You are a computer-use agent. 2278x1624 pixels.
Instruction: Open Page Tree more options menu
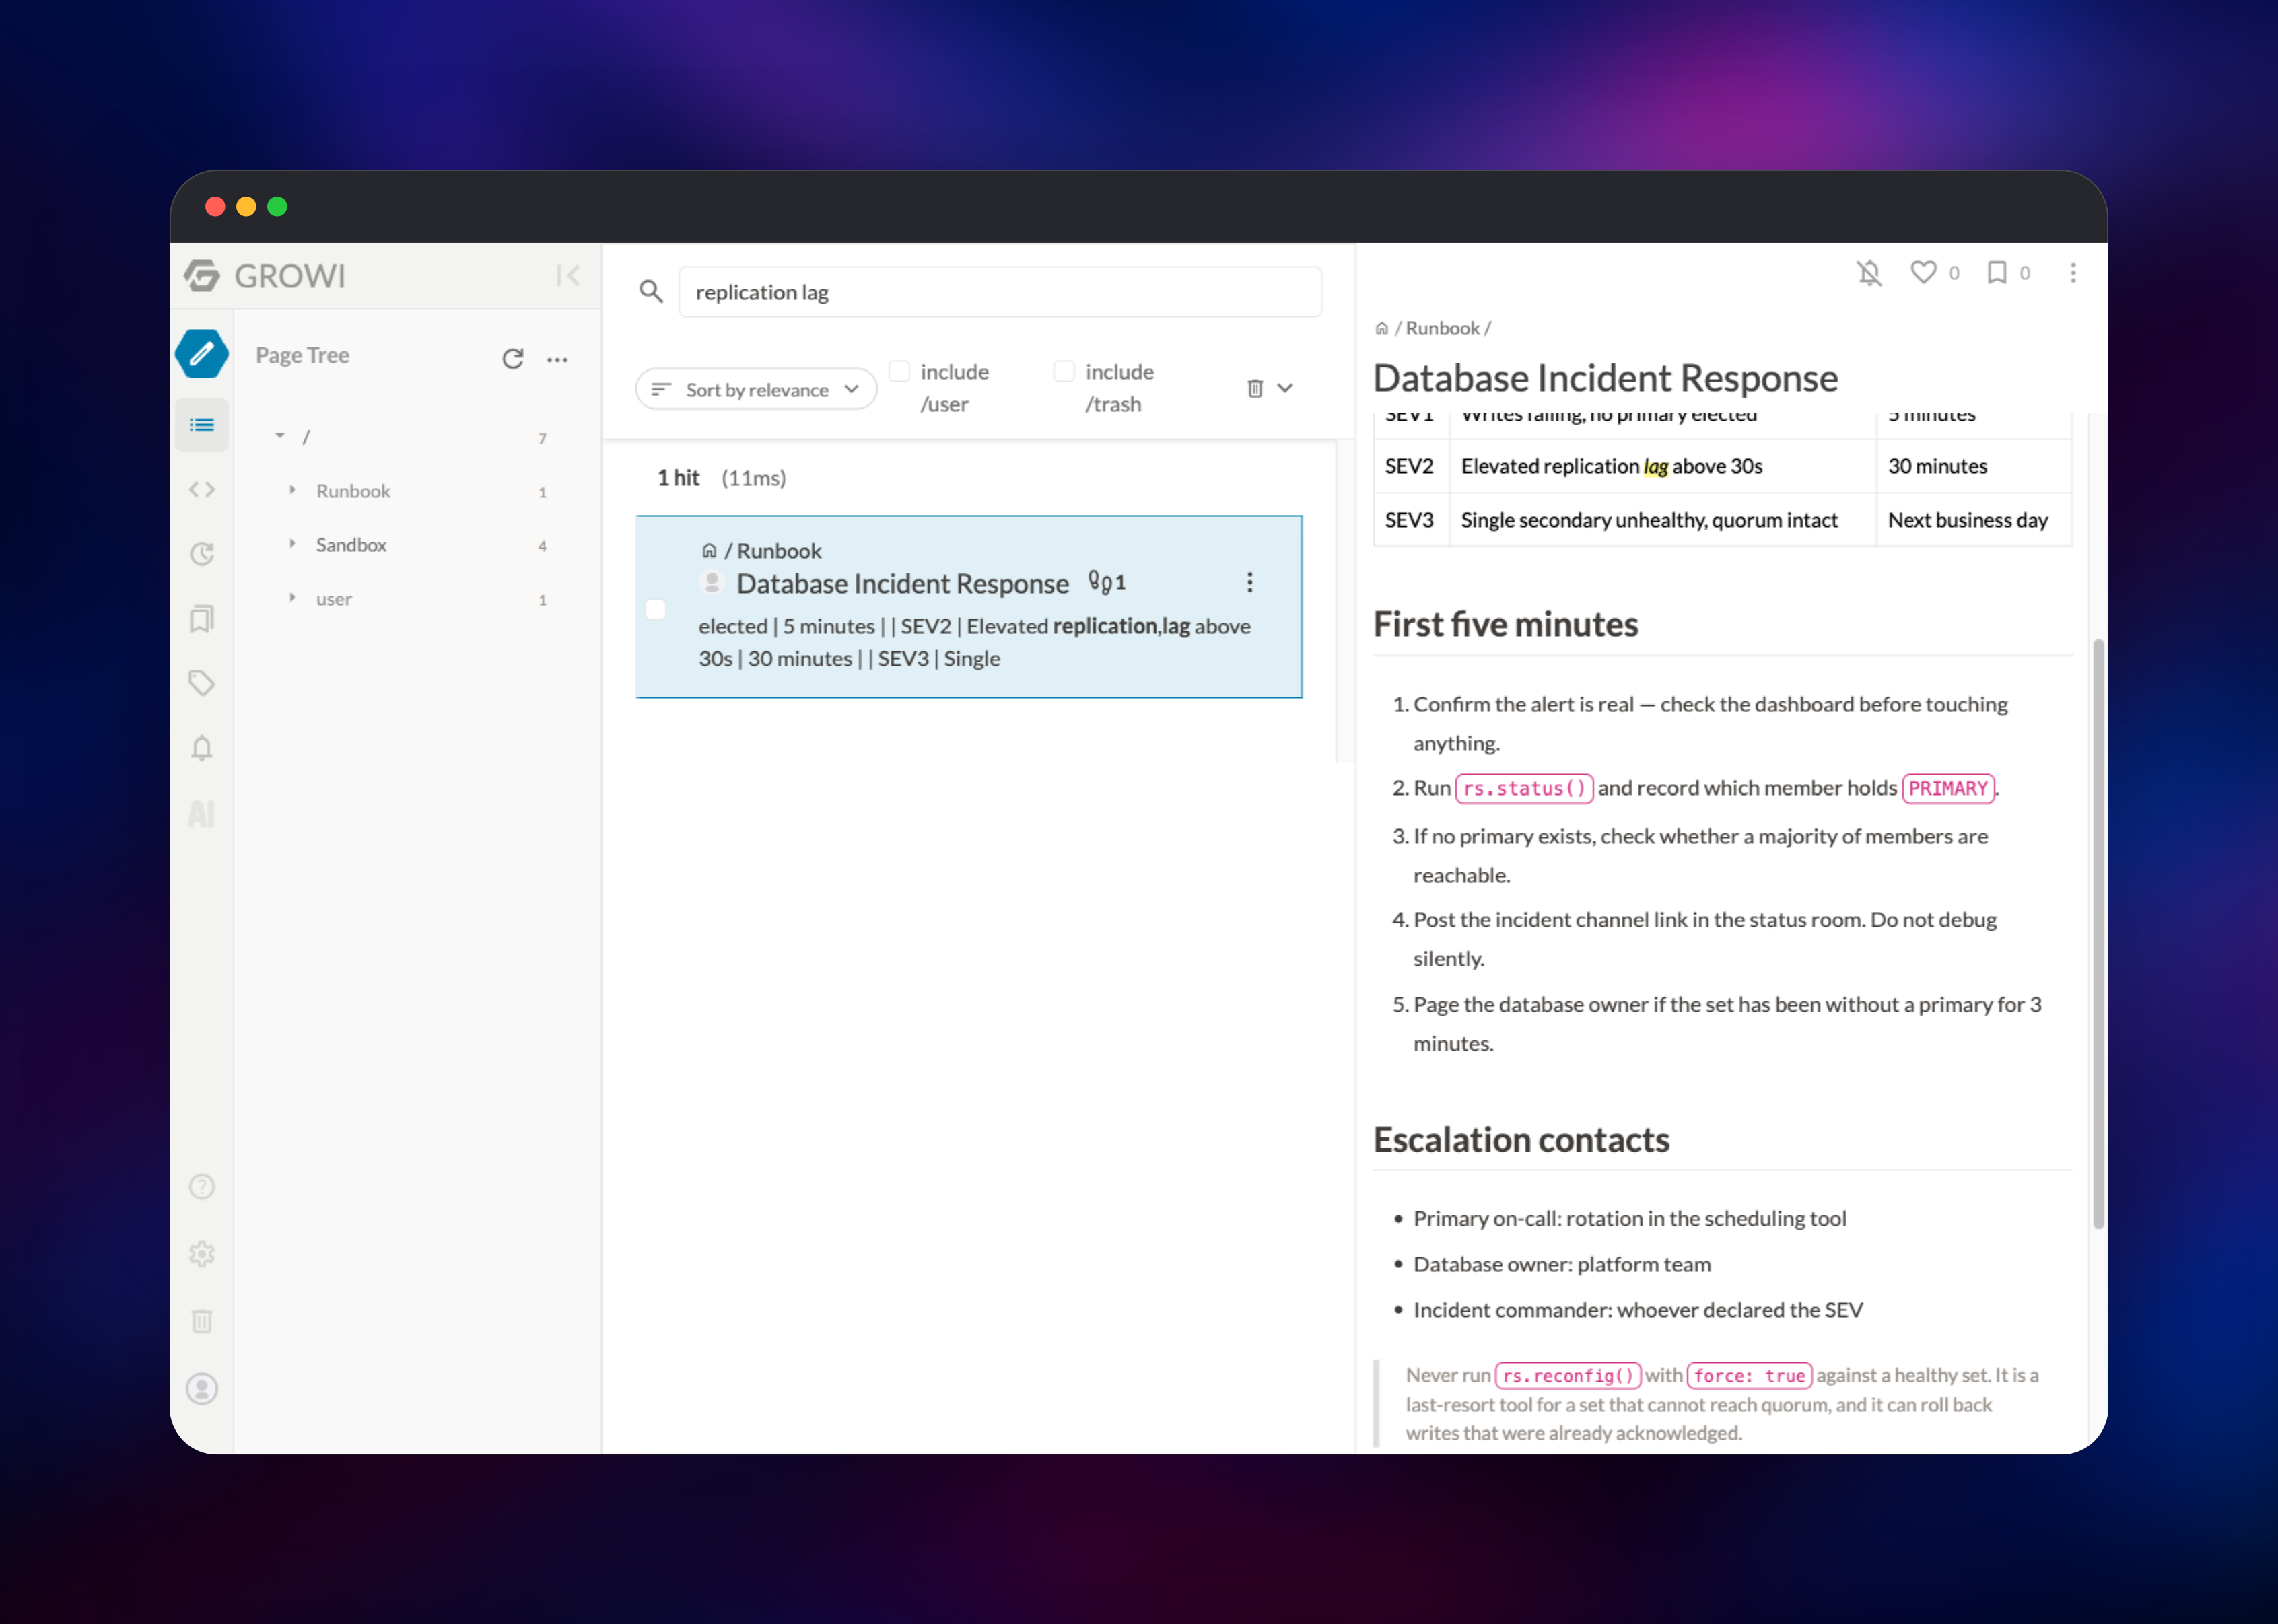click(x=558, y=359)
